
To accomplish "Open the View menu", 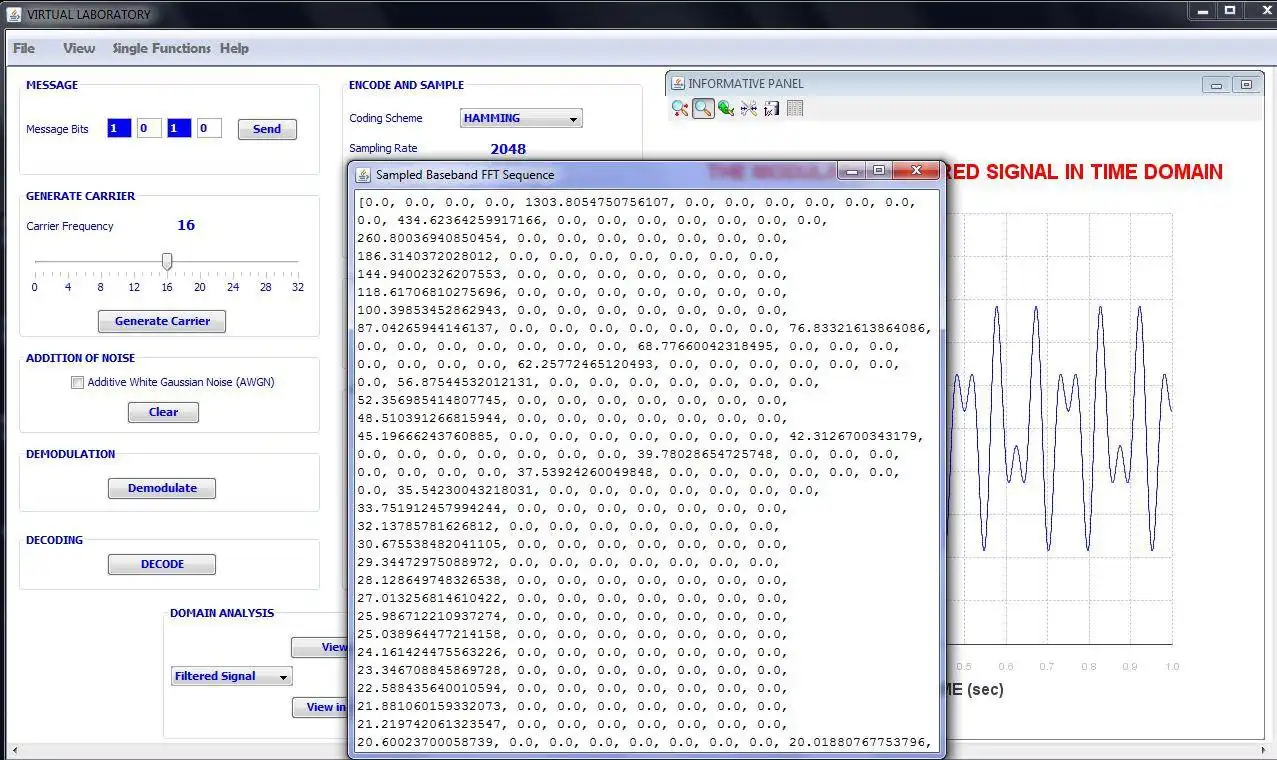I will 78,48.
